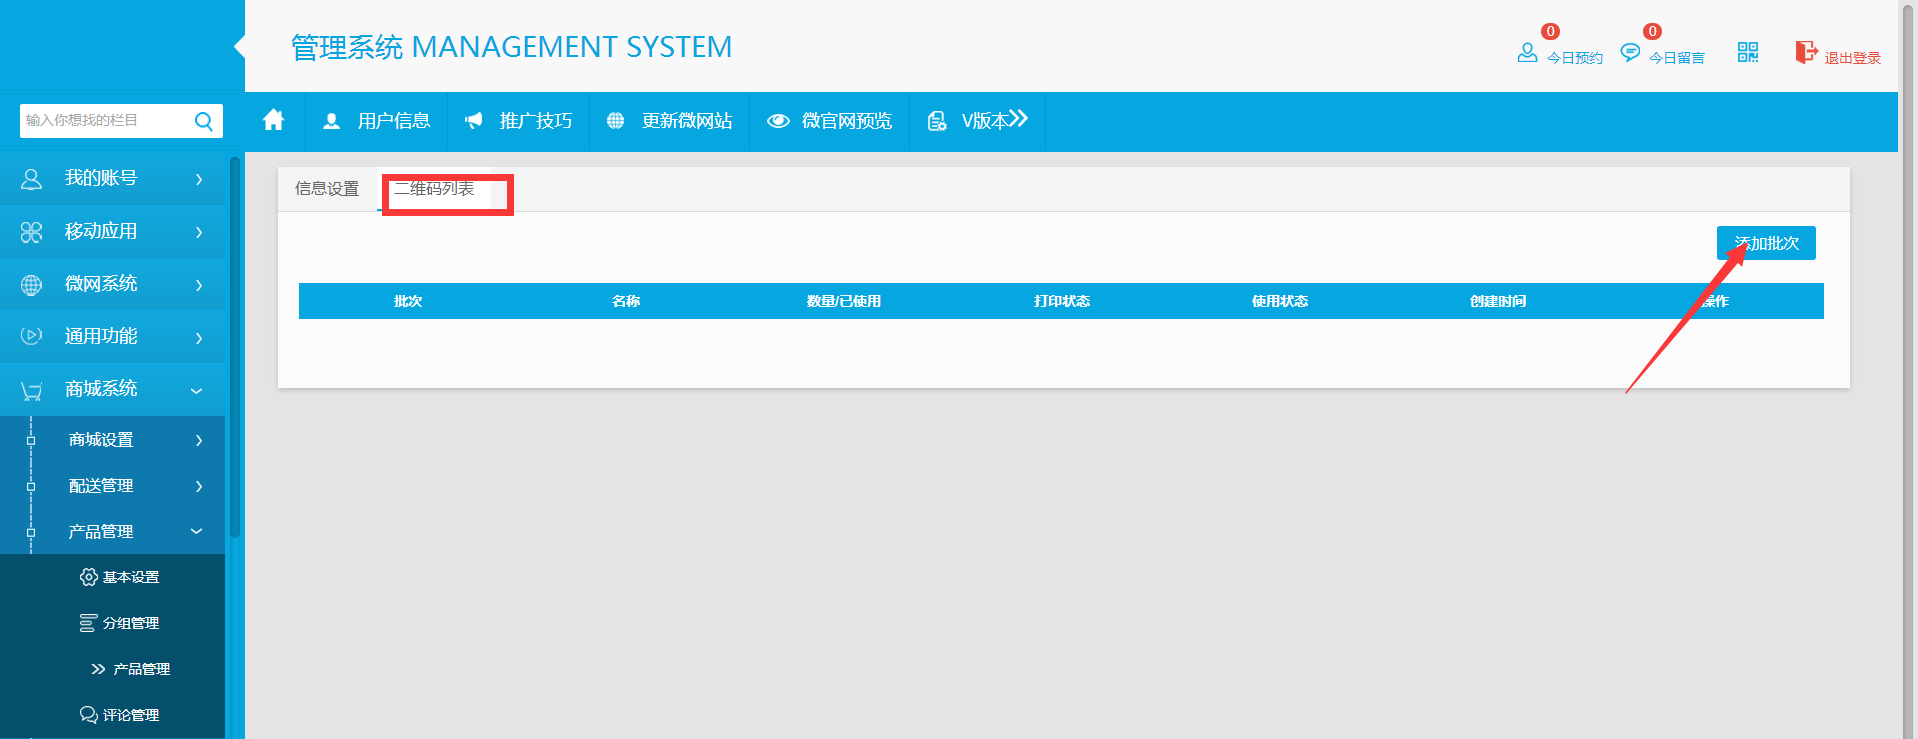
Task: Click the 管理系统 MANAGEMENT SYSTEM title
Action: 511,47
